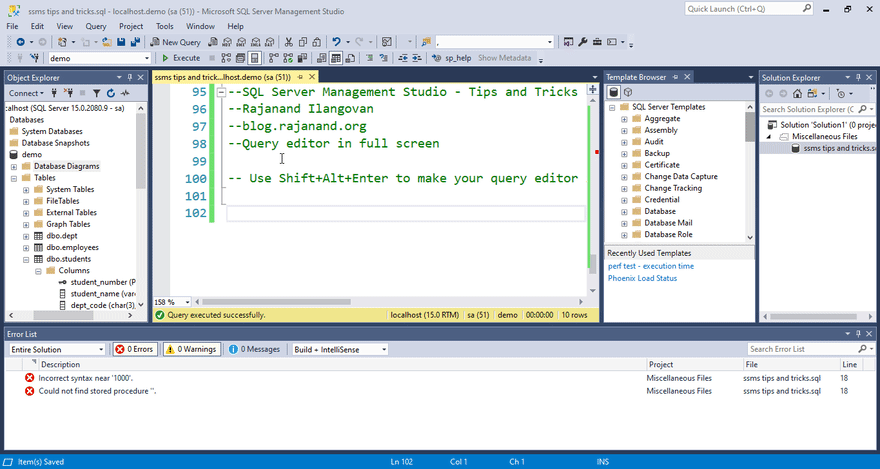Click Disconnect icon in Object Explorer
Viewport: 880px width, 469px height.
pos(68,93)
